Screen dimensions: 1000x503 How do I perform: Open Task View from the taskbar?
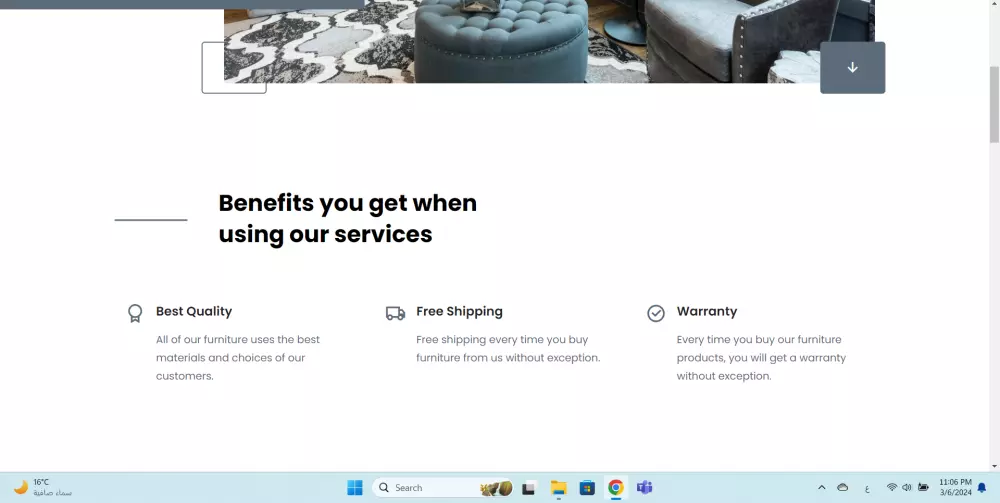click(528, 488)
